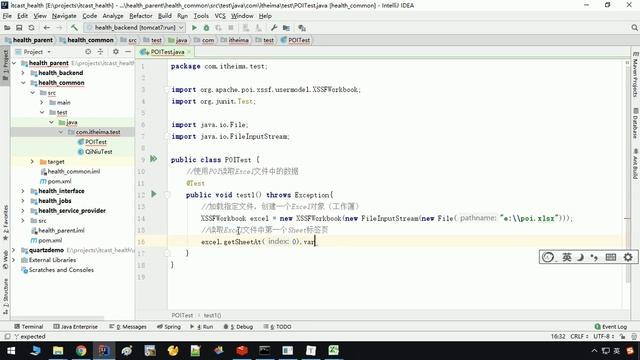This screenshot has width=640, height=360.
Task: Open the IME soft keyboard icon
Action: pos(611,257)
